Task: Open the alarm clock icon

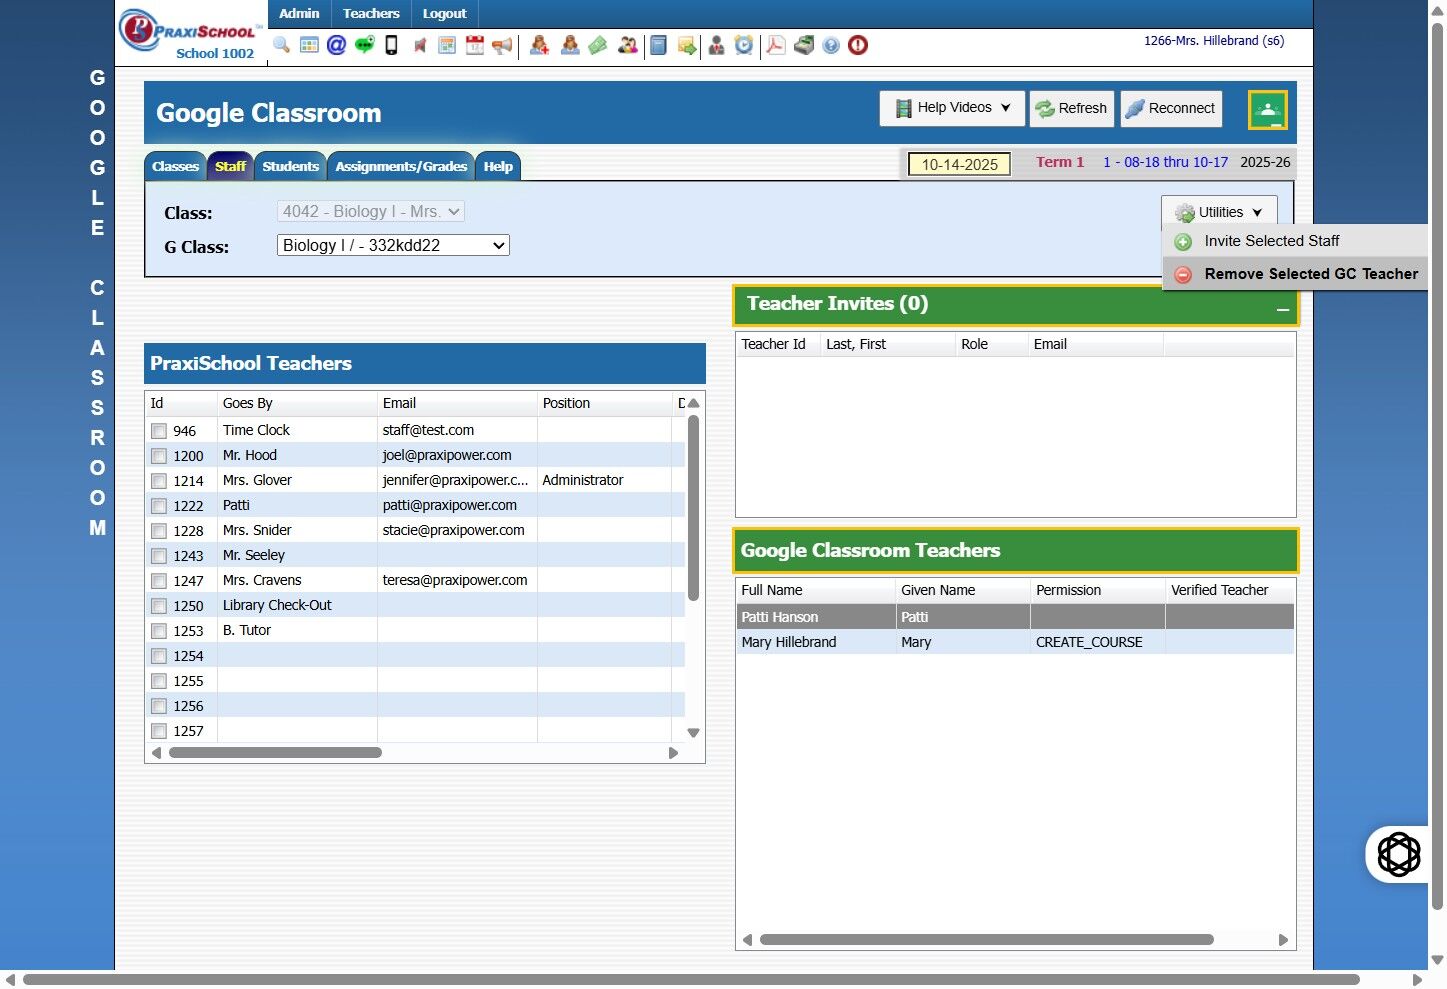Action: (744, 45)
